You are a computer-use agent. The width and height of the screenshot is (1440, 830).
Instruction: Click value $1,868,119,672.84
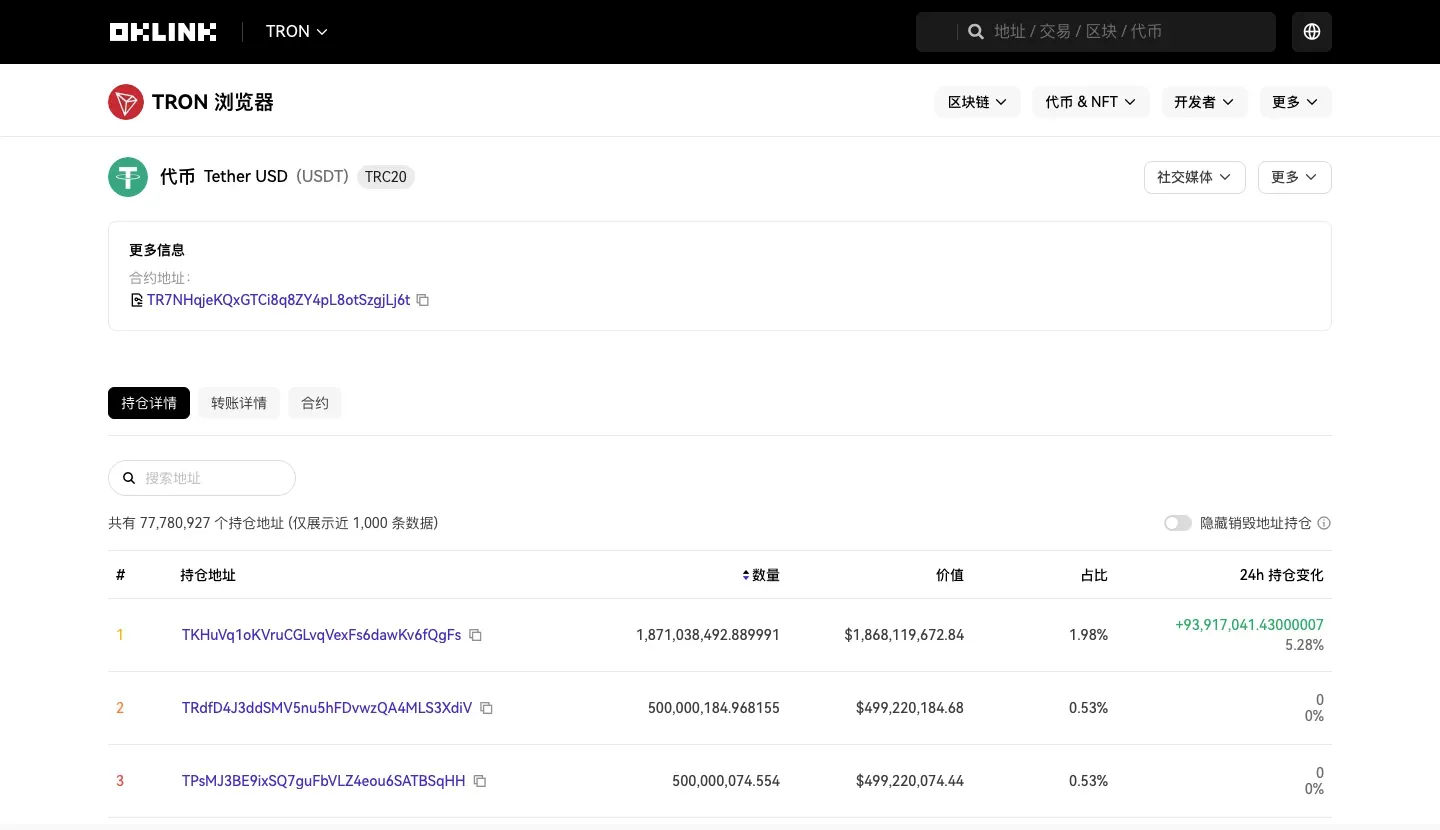point(904,635)
